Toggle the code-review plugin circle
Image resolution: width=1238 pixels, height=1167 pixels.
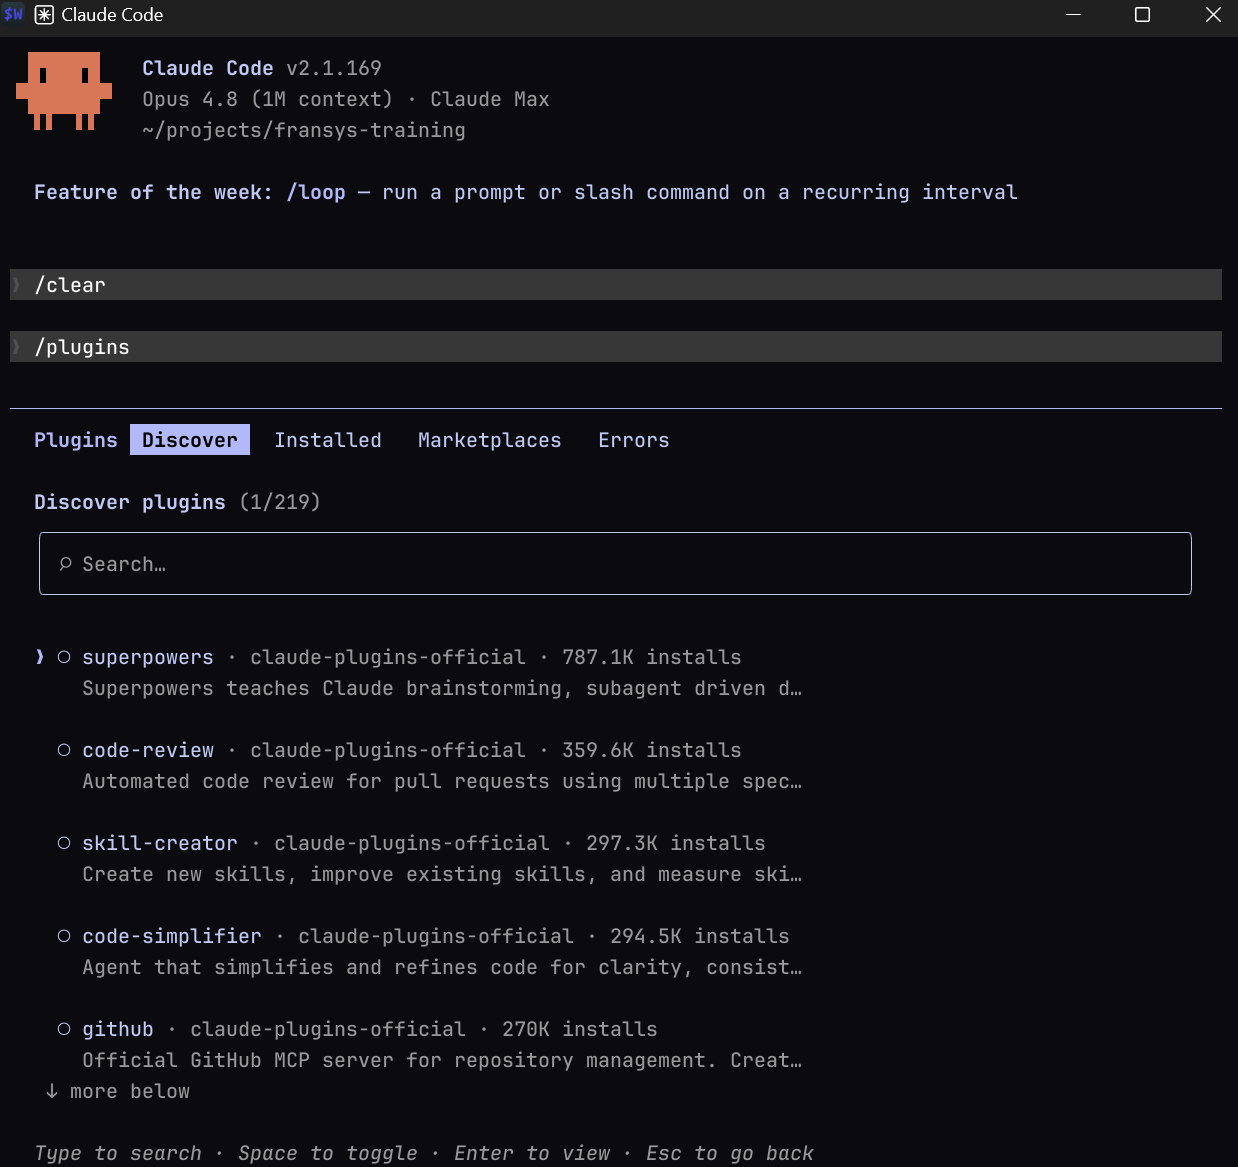64,750
